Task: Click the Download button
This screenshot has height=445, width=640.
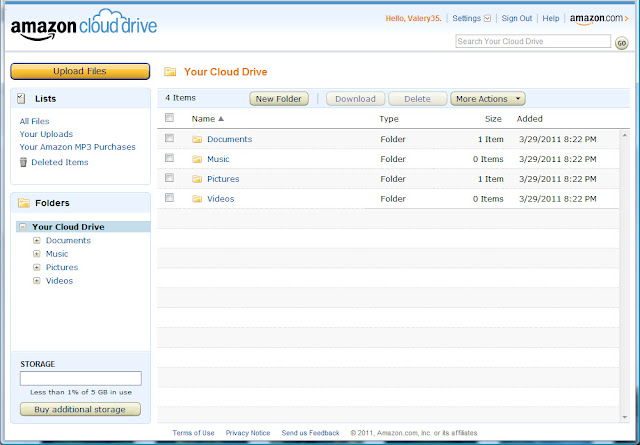Action: tap(356, 99)
